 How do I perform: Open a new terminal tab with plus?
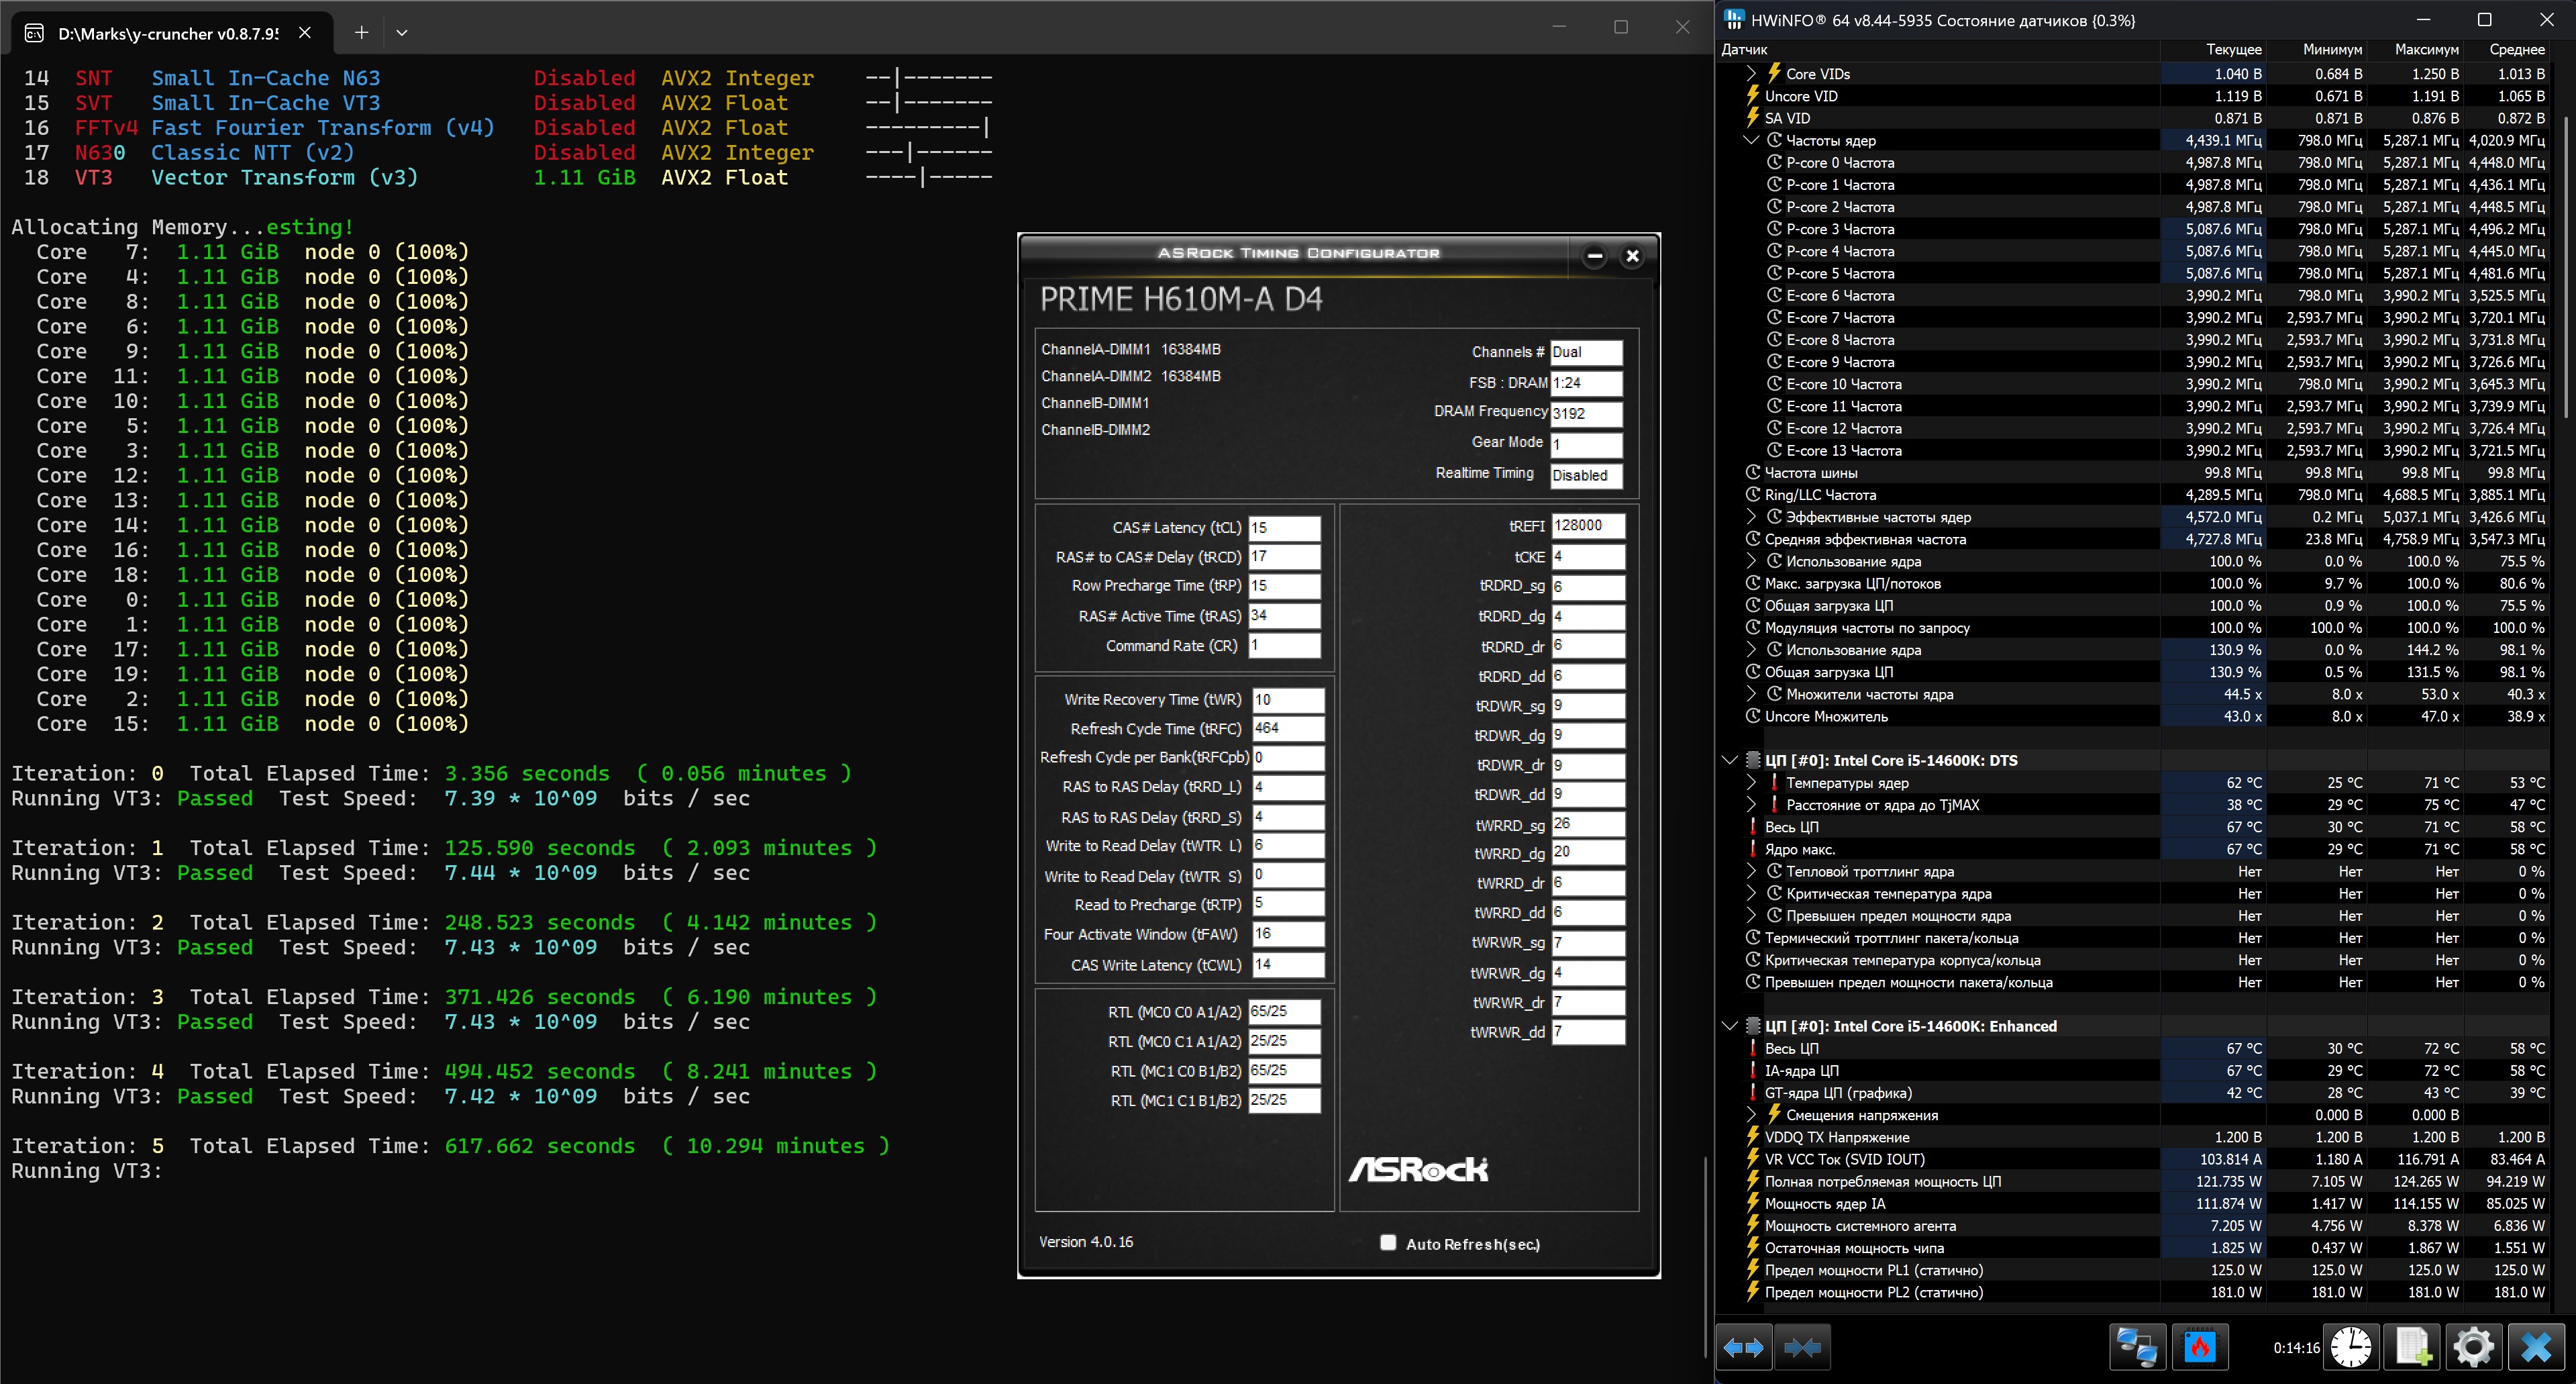[x=361, y=32]
